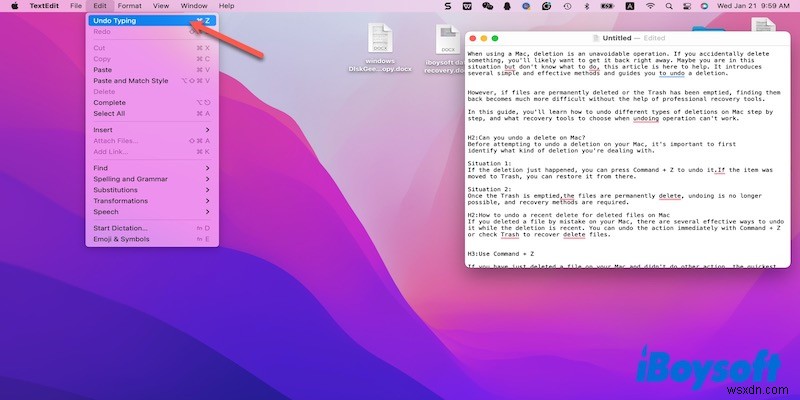The height and width of the screenshot is (400, 800).
Task: Expand the Spelling and Grammar submenu
Action: [152, 179]
